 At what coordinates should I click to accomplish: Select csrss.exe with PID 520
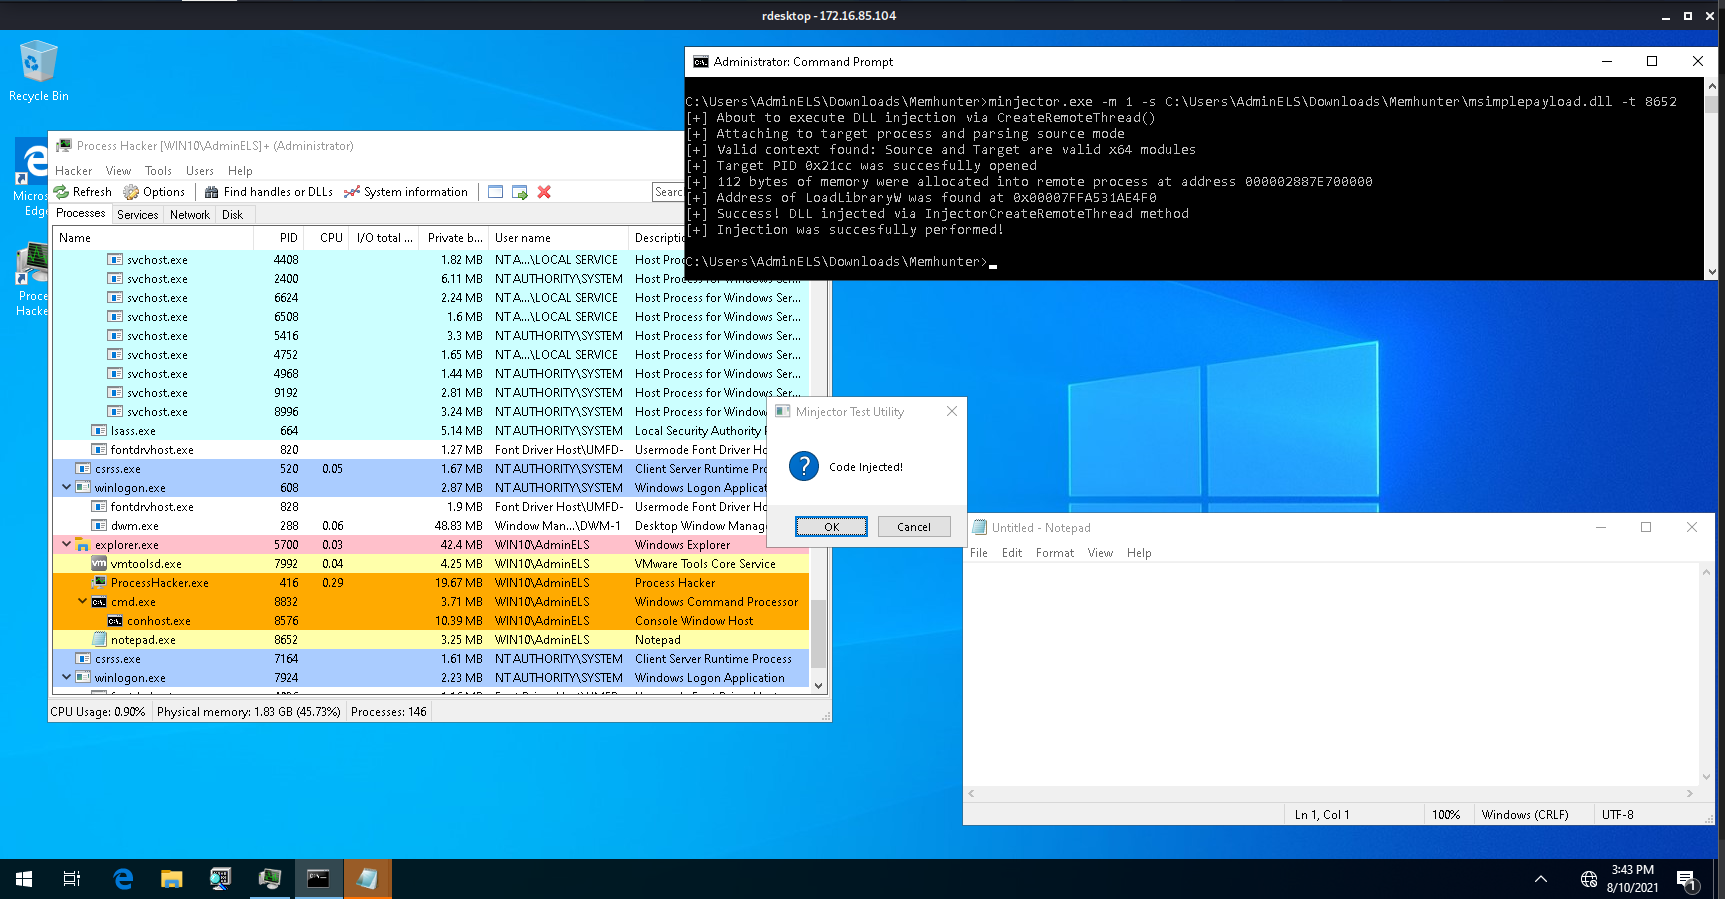point(430,469)
